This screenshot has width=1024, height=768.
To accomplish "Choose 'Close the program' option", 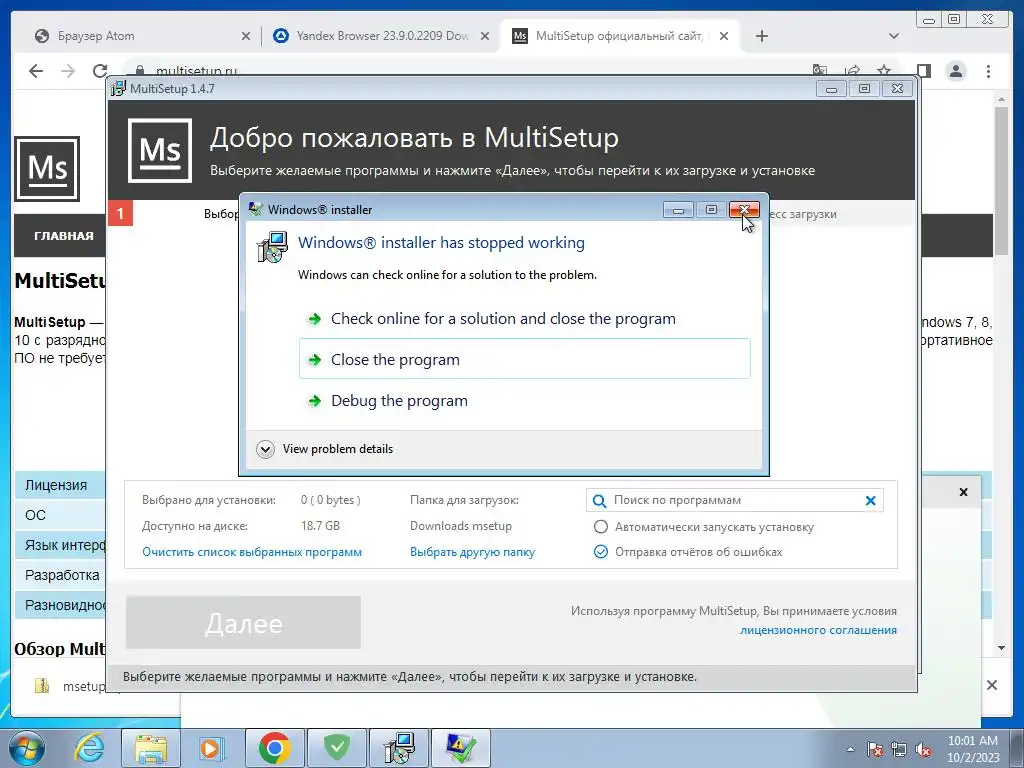I will pyautogui.click(x=524, y=359).
